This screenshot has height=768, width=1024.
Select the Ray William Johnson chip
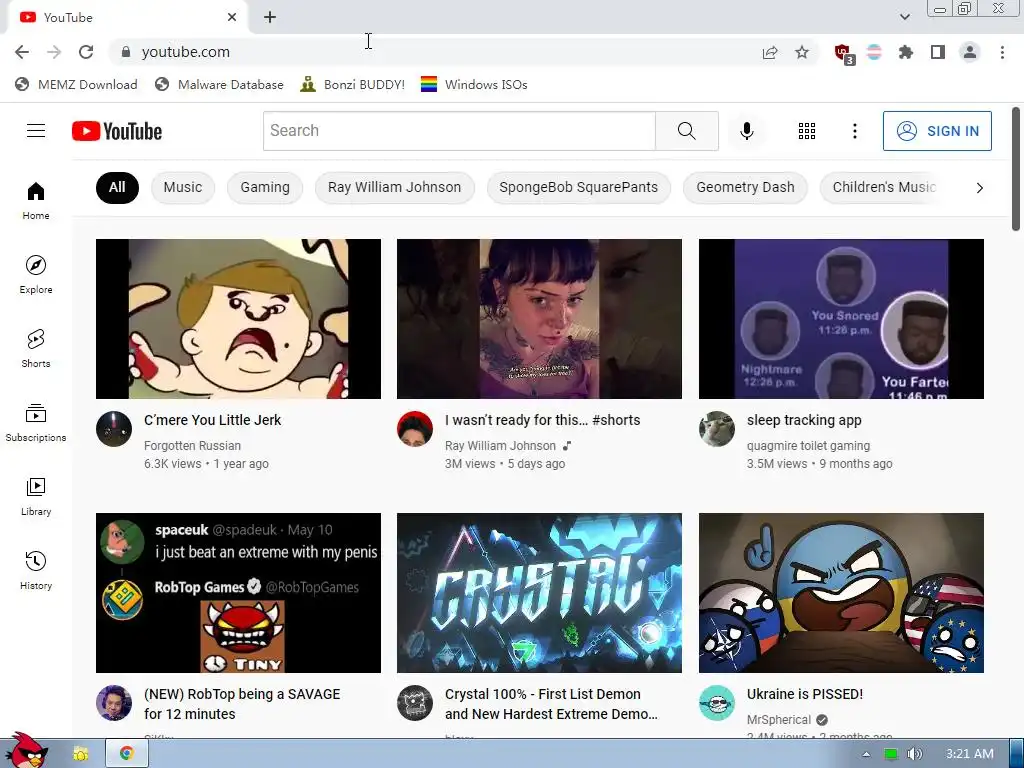click(x=394, y=187)
